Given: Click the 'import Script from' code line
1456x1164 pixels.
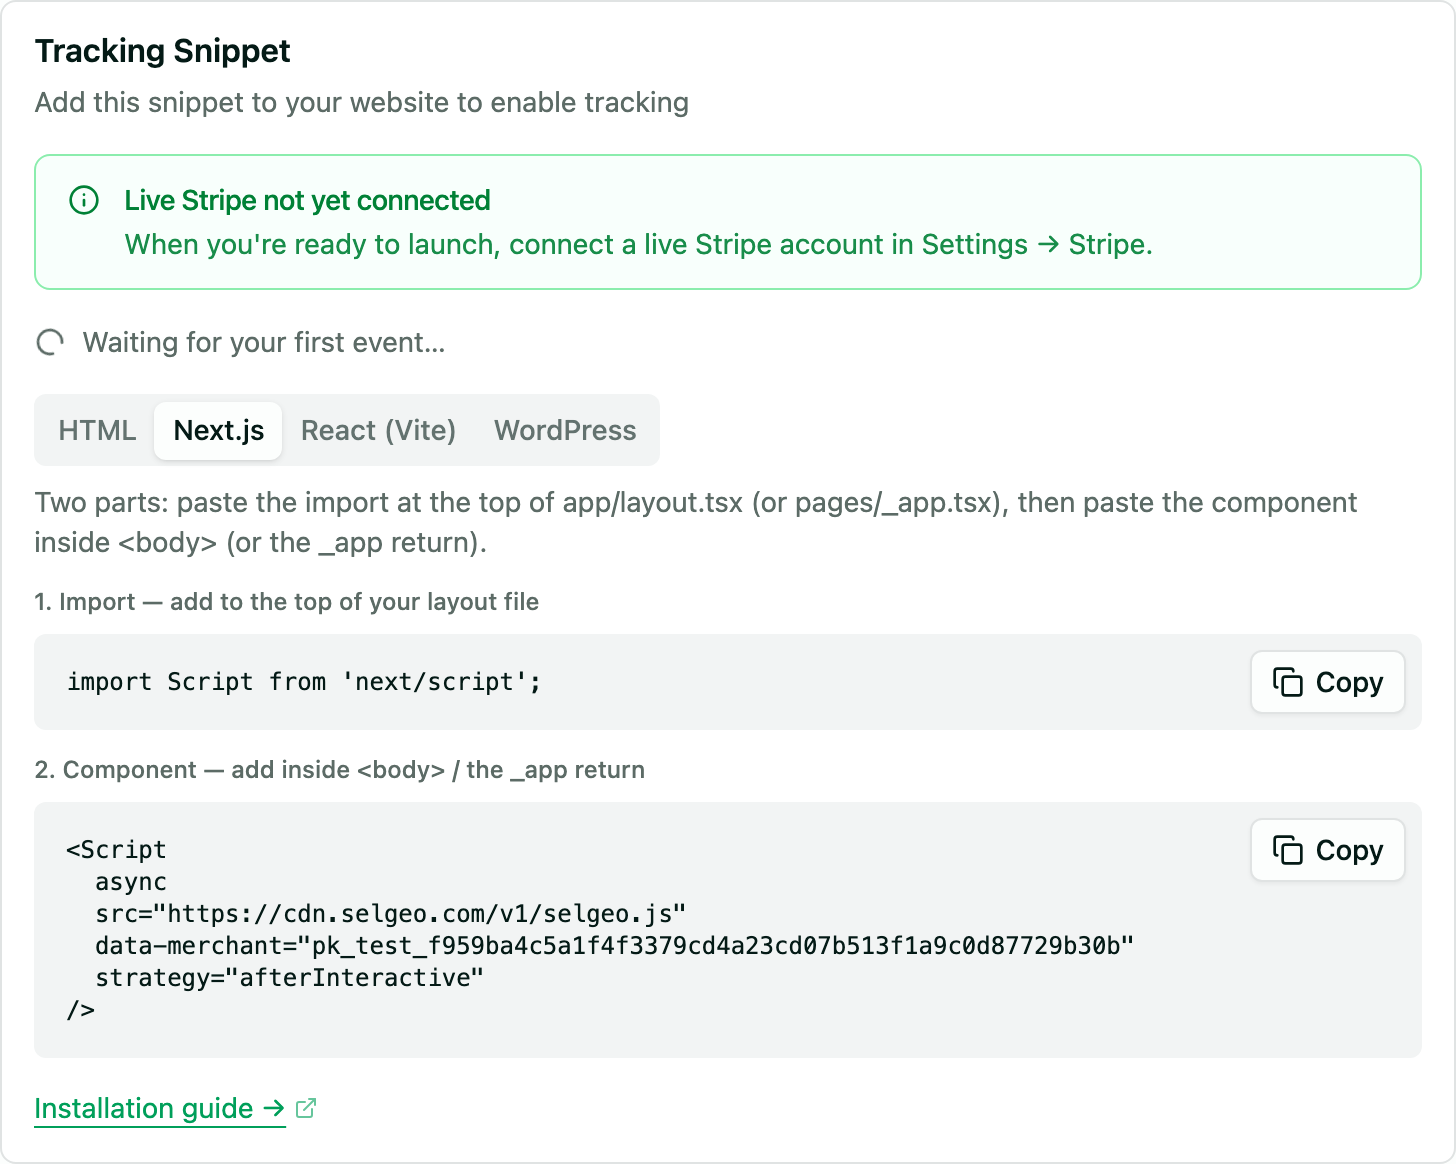Looking at the screenshot, I should click(304, 682).
